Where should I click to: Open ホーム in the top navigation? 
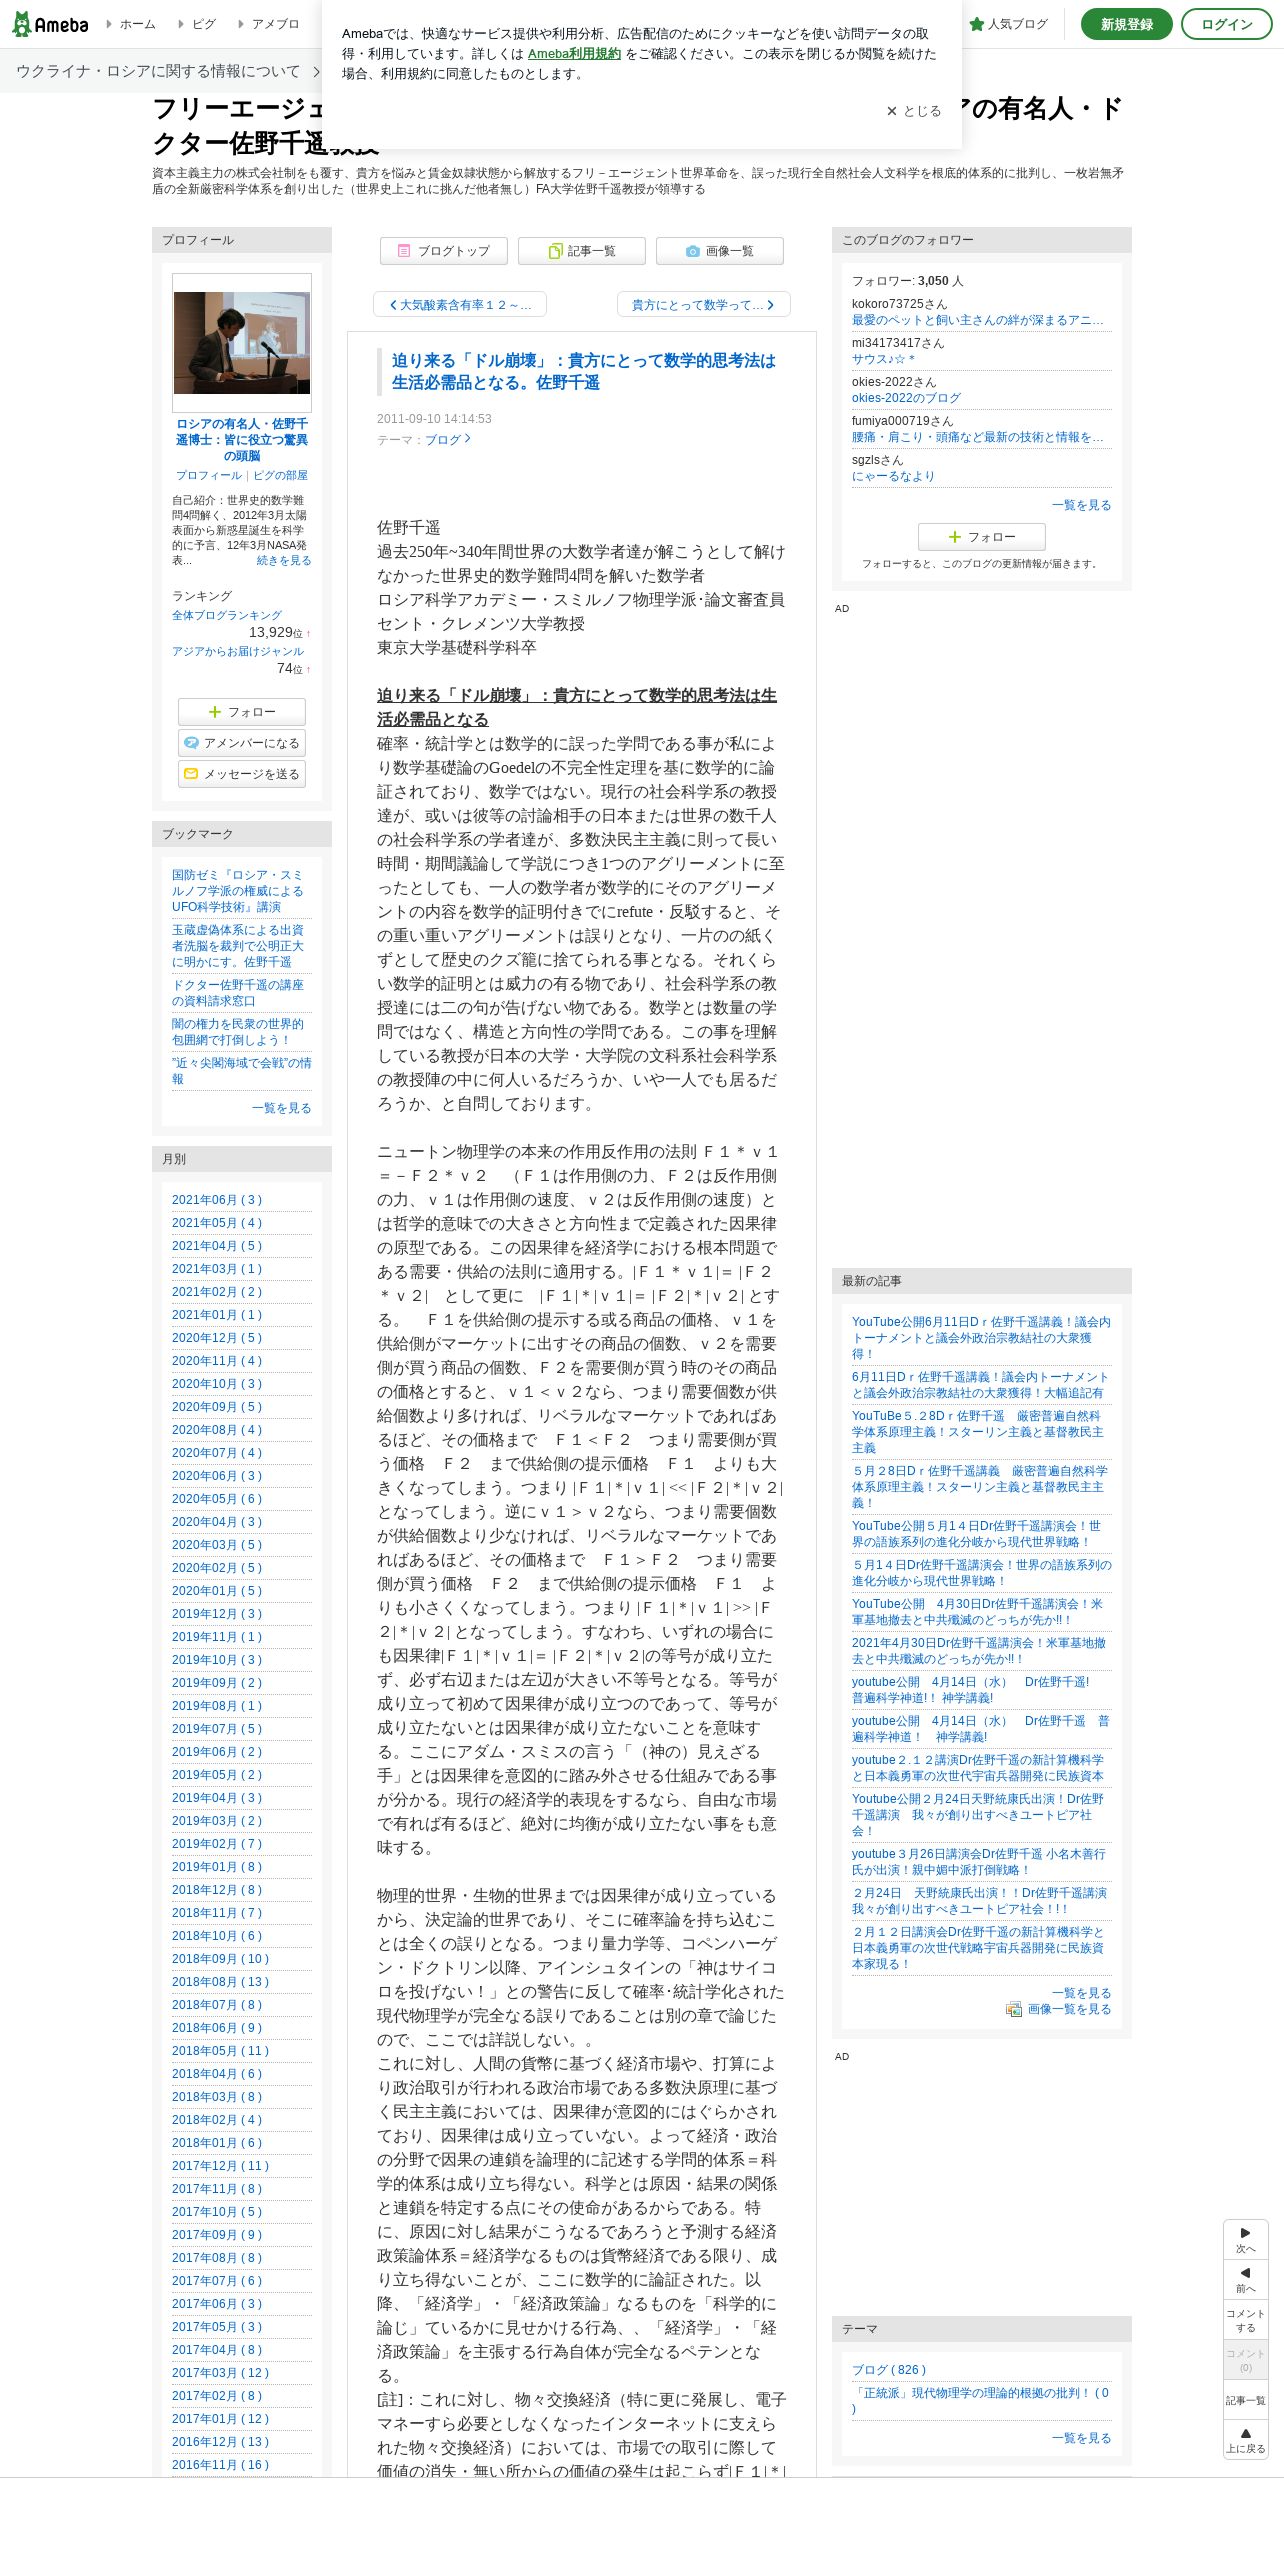131,24
